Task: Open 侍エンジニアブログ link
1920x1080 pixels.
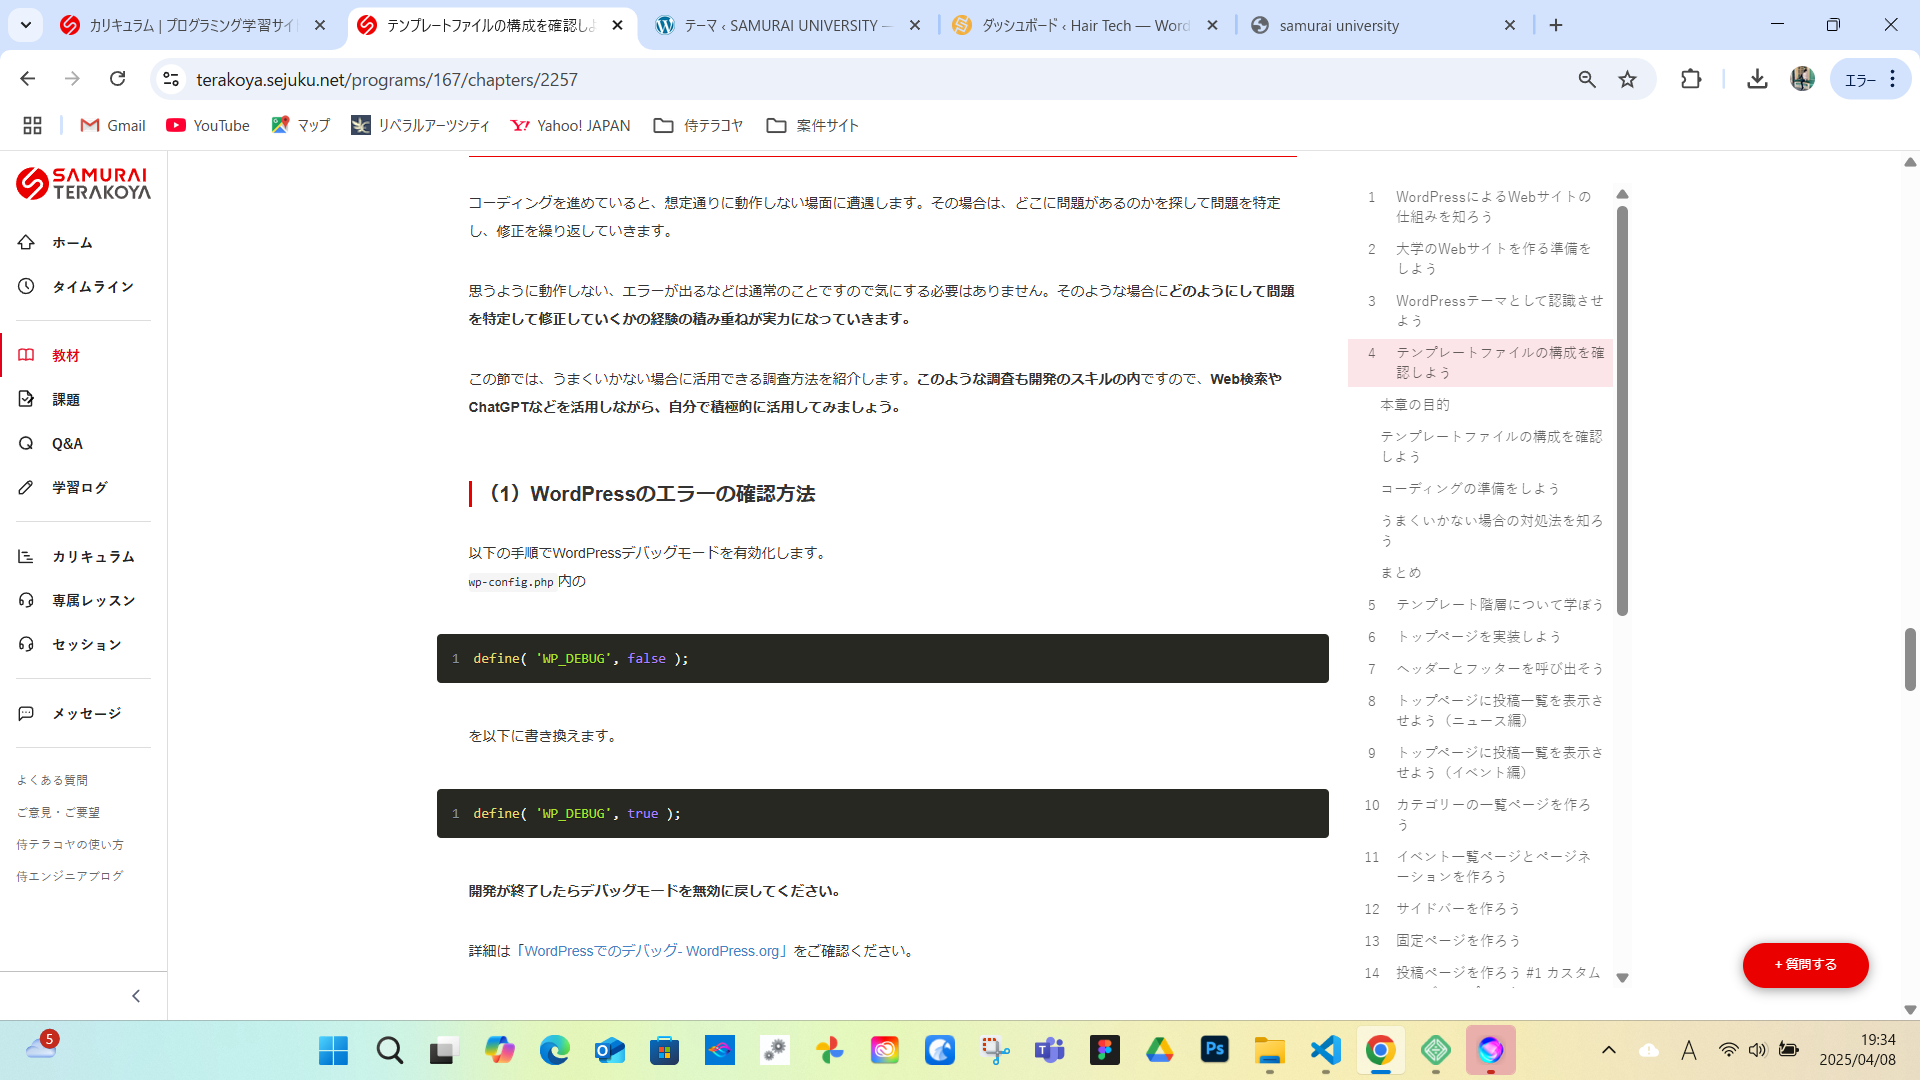Action: [70, 876]
